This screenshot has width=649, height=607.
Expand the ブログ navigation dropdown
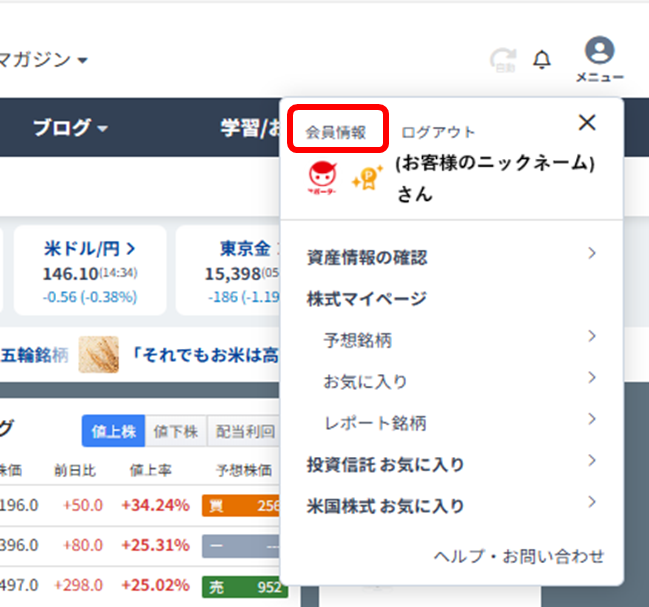70,127
